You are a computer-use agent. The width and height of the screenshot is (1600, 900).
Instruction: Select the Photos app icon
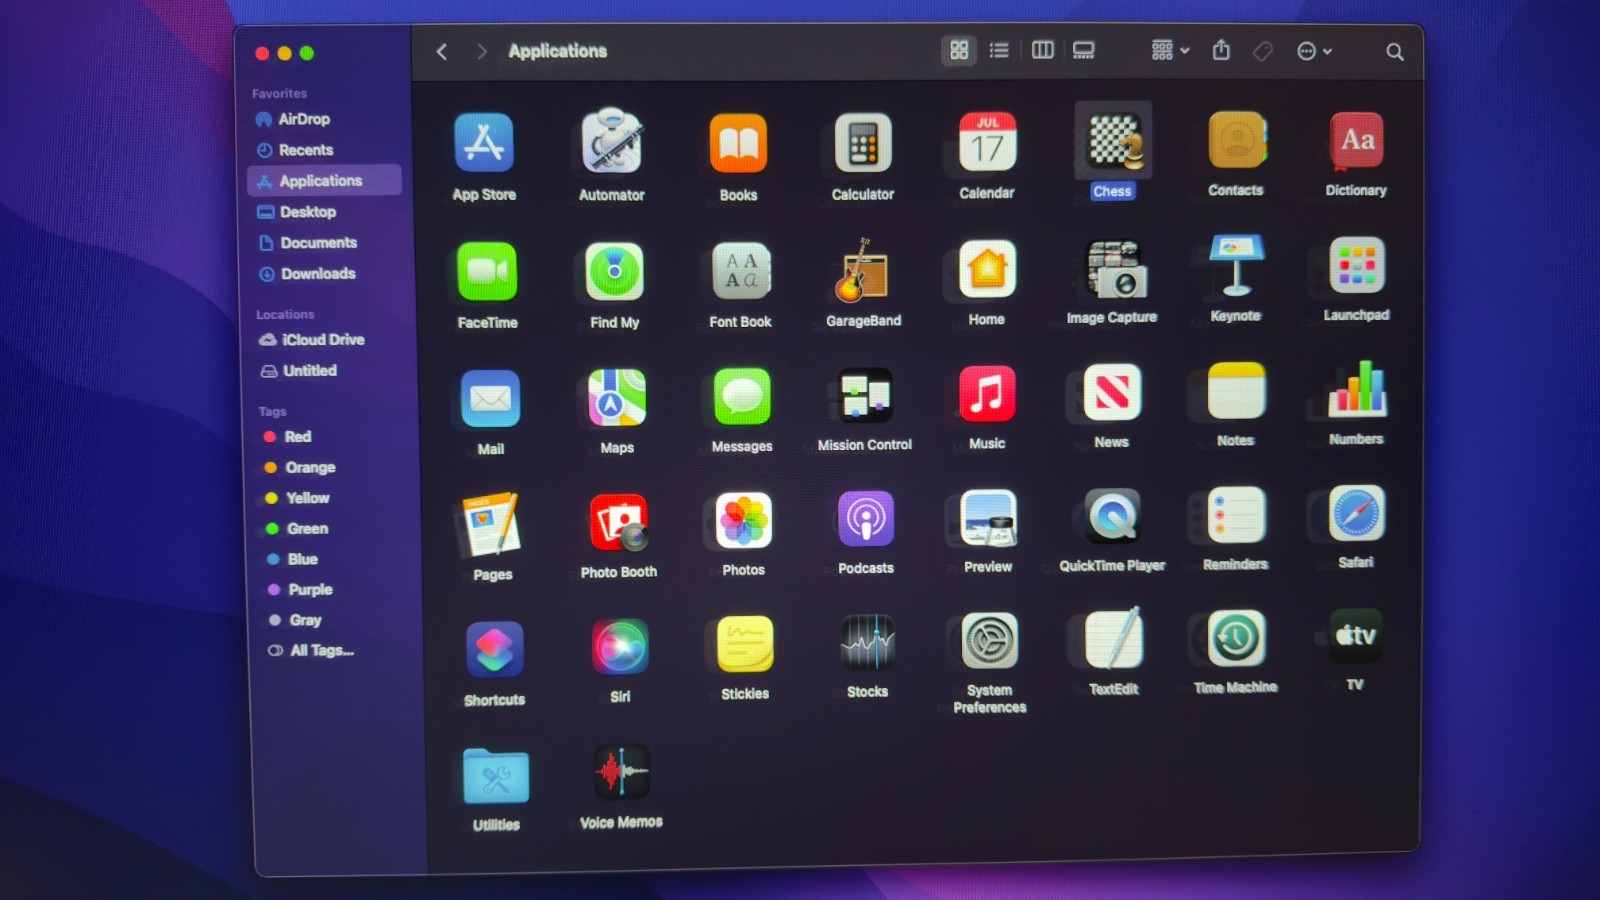744,520
